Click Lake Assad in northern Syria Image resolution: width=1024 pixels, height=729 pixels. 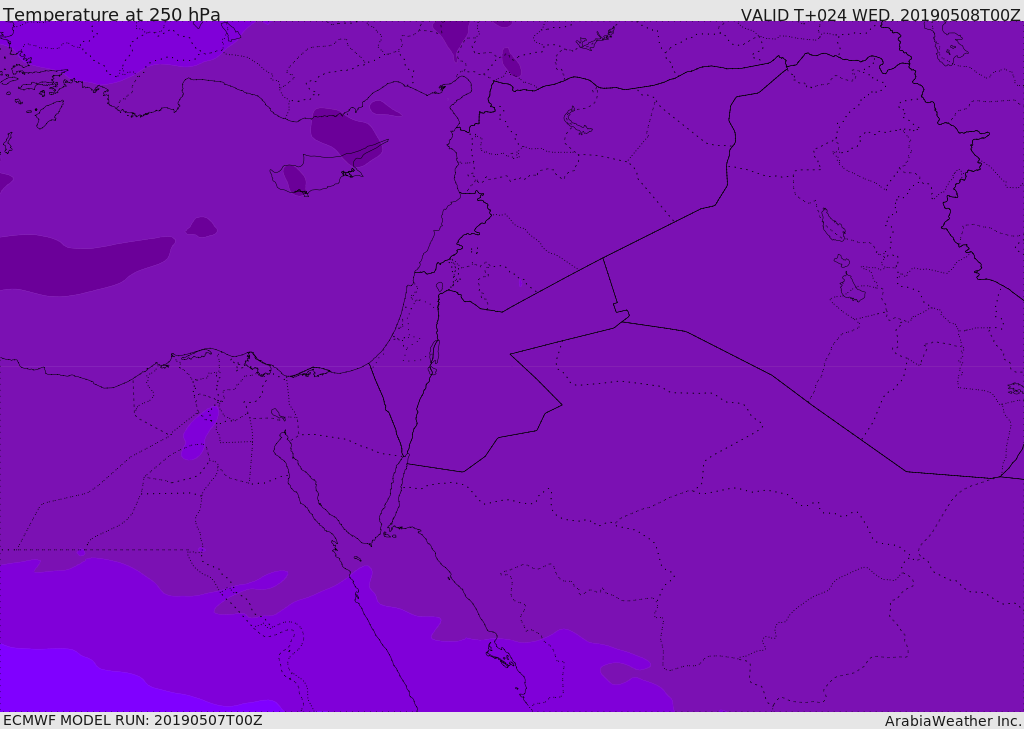(x=577, y=122)
